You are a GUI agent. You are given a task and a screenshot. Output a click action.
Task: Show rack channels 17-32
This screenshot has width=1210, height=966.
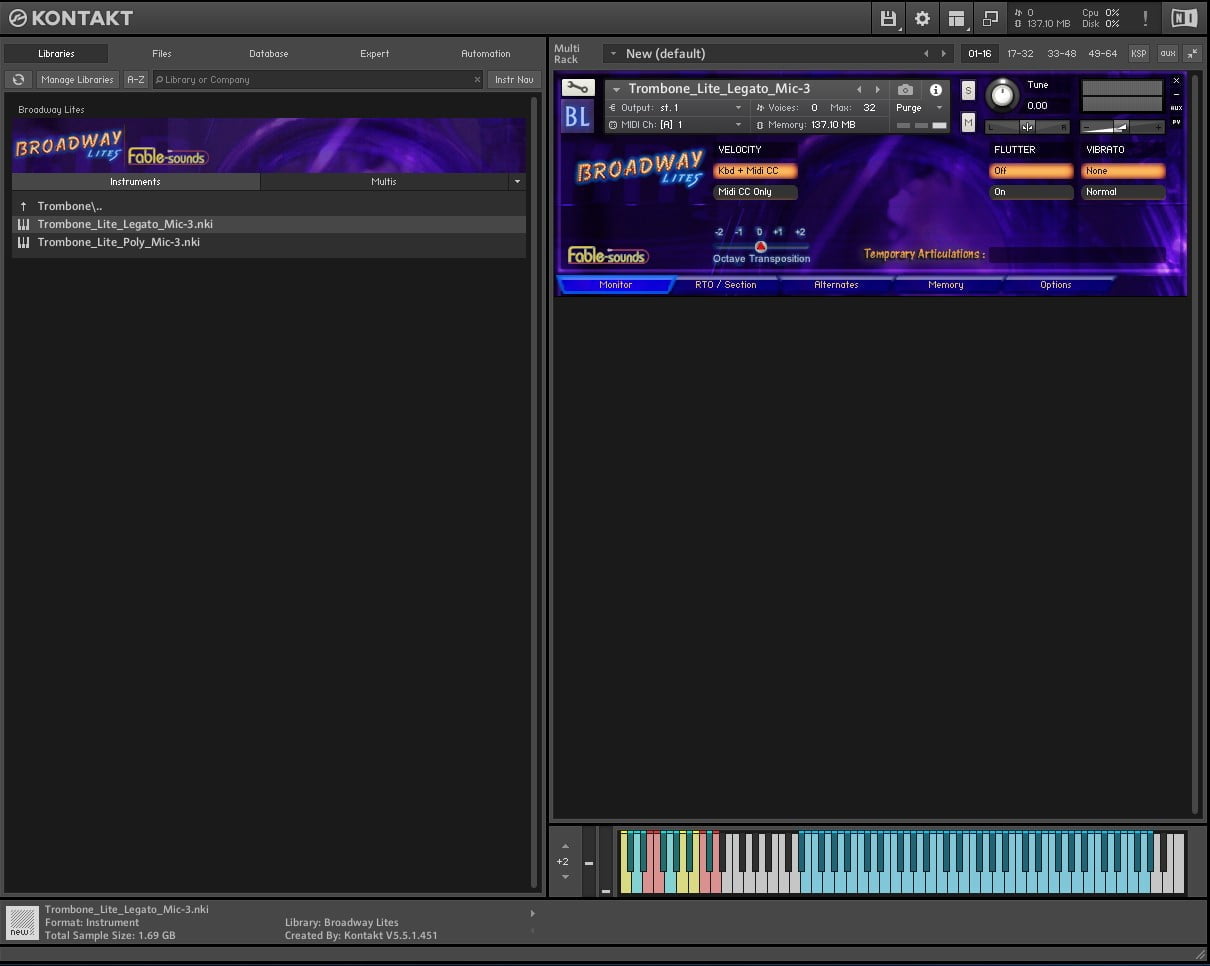click(1020, 54)
